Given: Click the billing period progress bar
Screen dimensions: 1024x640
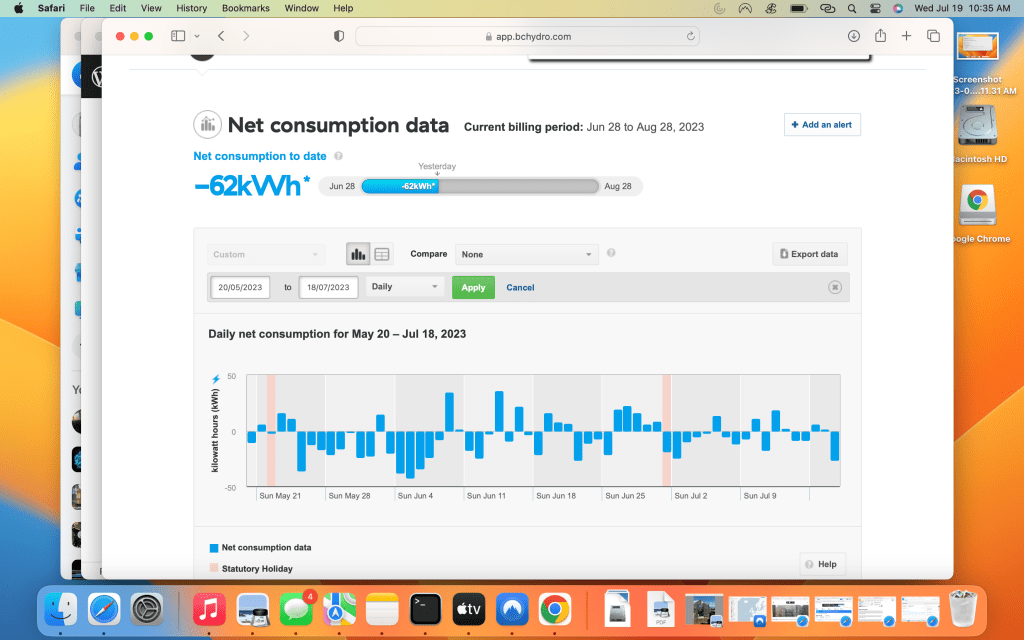Looking at the screenshot, I should click(x=480, y=186).
